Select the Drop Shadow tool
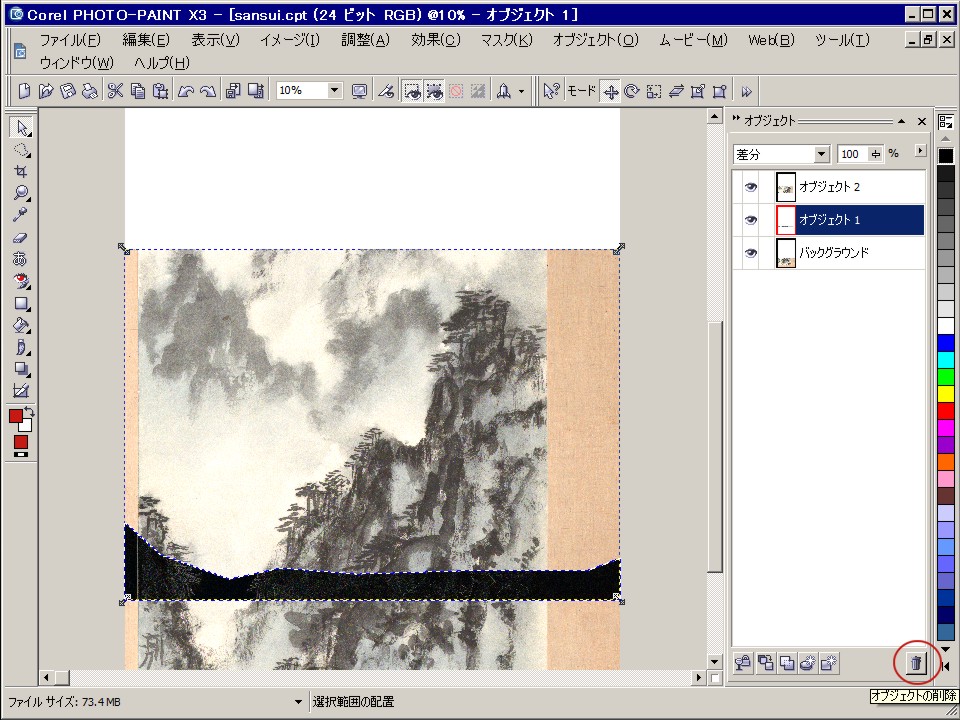The image size is (960, 720). (x=21, y=369)
